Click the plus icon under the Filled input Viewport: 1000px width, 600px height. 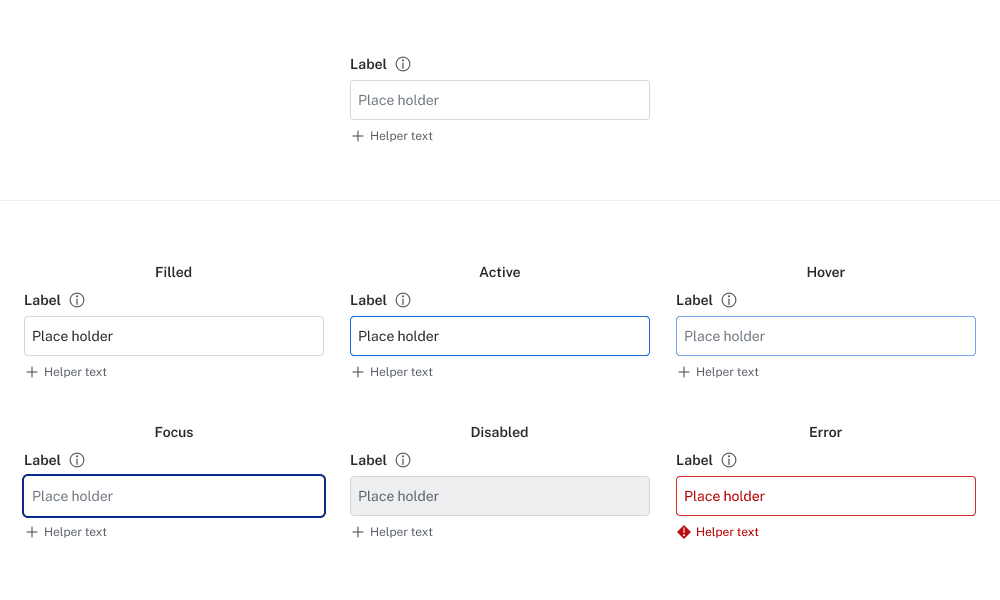click(x=32, y=372)
